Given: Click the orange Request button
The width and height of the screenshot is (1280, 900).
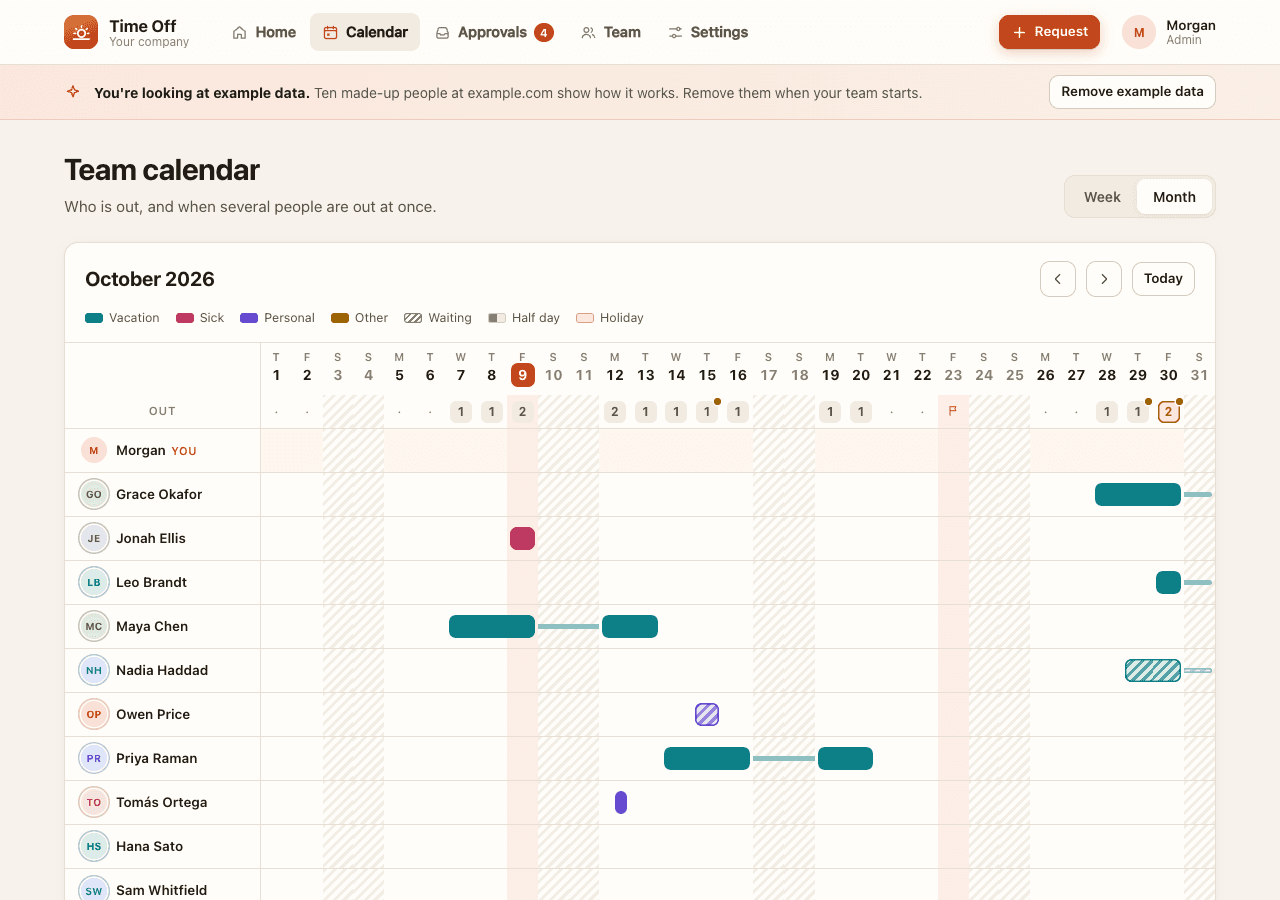Looking at the screenshot, I should point(1049,32).
